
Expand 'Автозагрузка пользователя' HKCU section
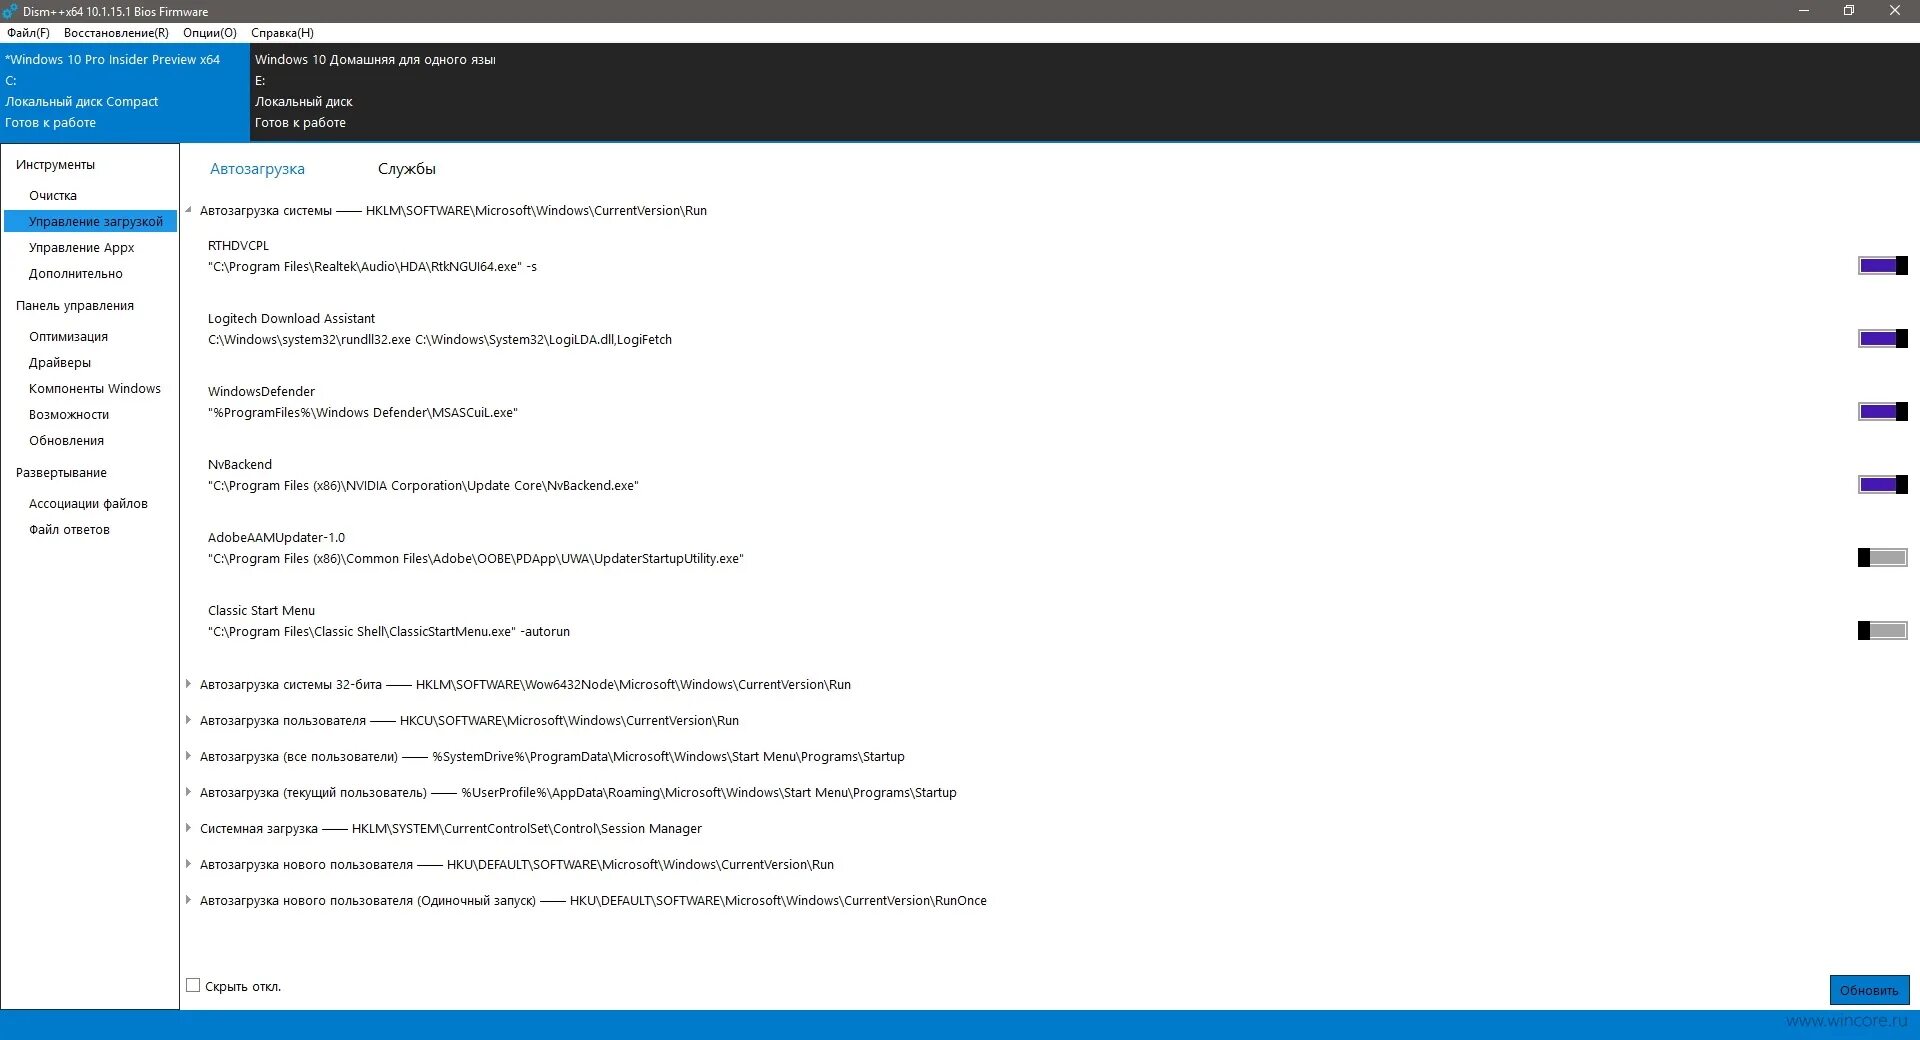pyautogui.click(x=188, y=720)
